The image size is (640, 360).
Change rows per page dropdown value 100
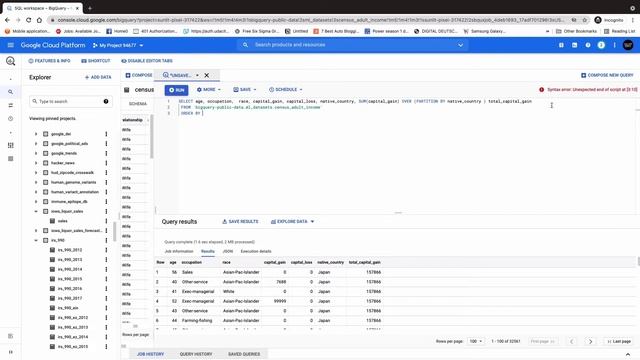476,341
